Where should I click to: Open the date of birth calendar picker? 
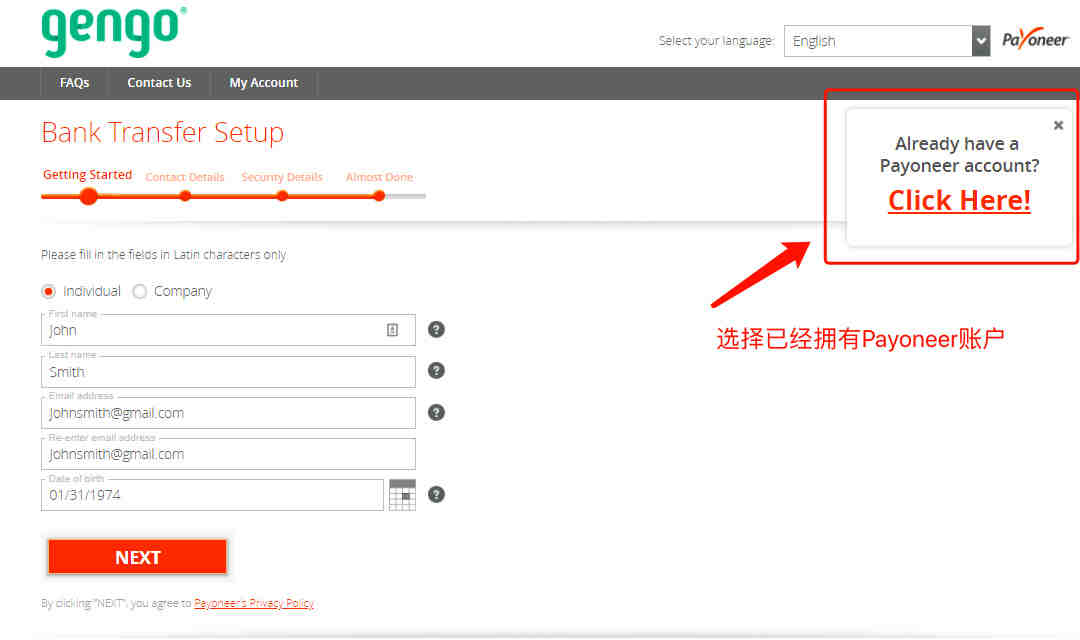402,495
